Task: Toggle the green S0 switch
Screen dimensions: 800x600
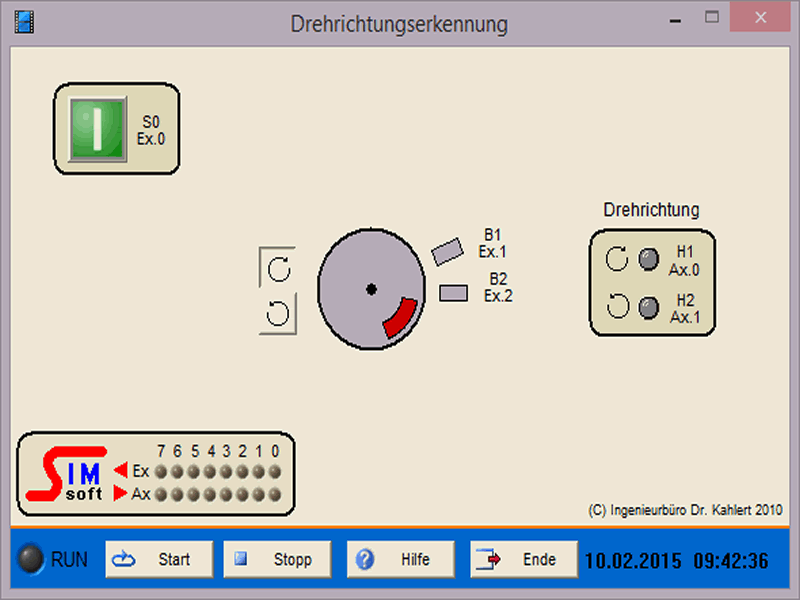Action: point(98,129)
